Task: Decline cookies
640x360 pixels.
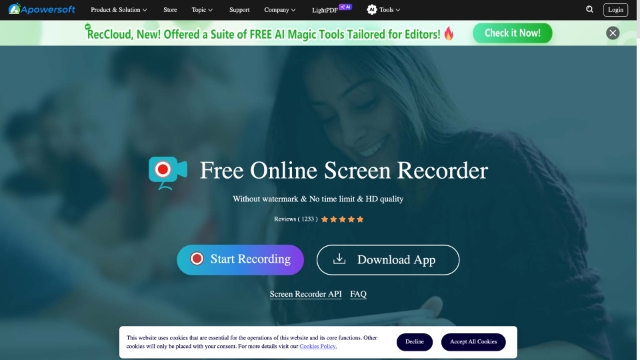Action: [x=414, y=342]
